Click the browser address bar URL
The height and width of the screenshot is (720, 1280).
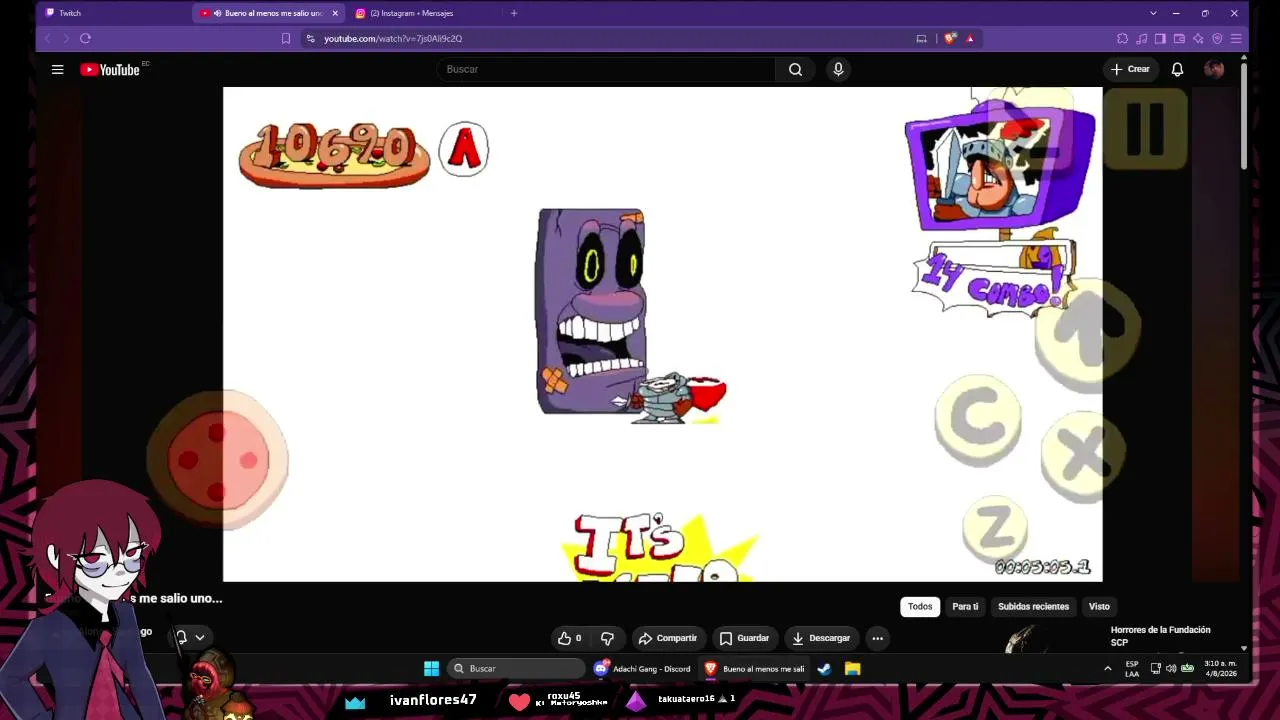393,38
